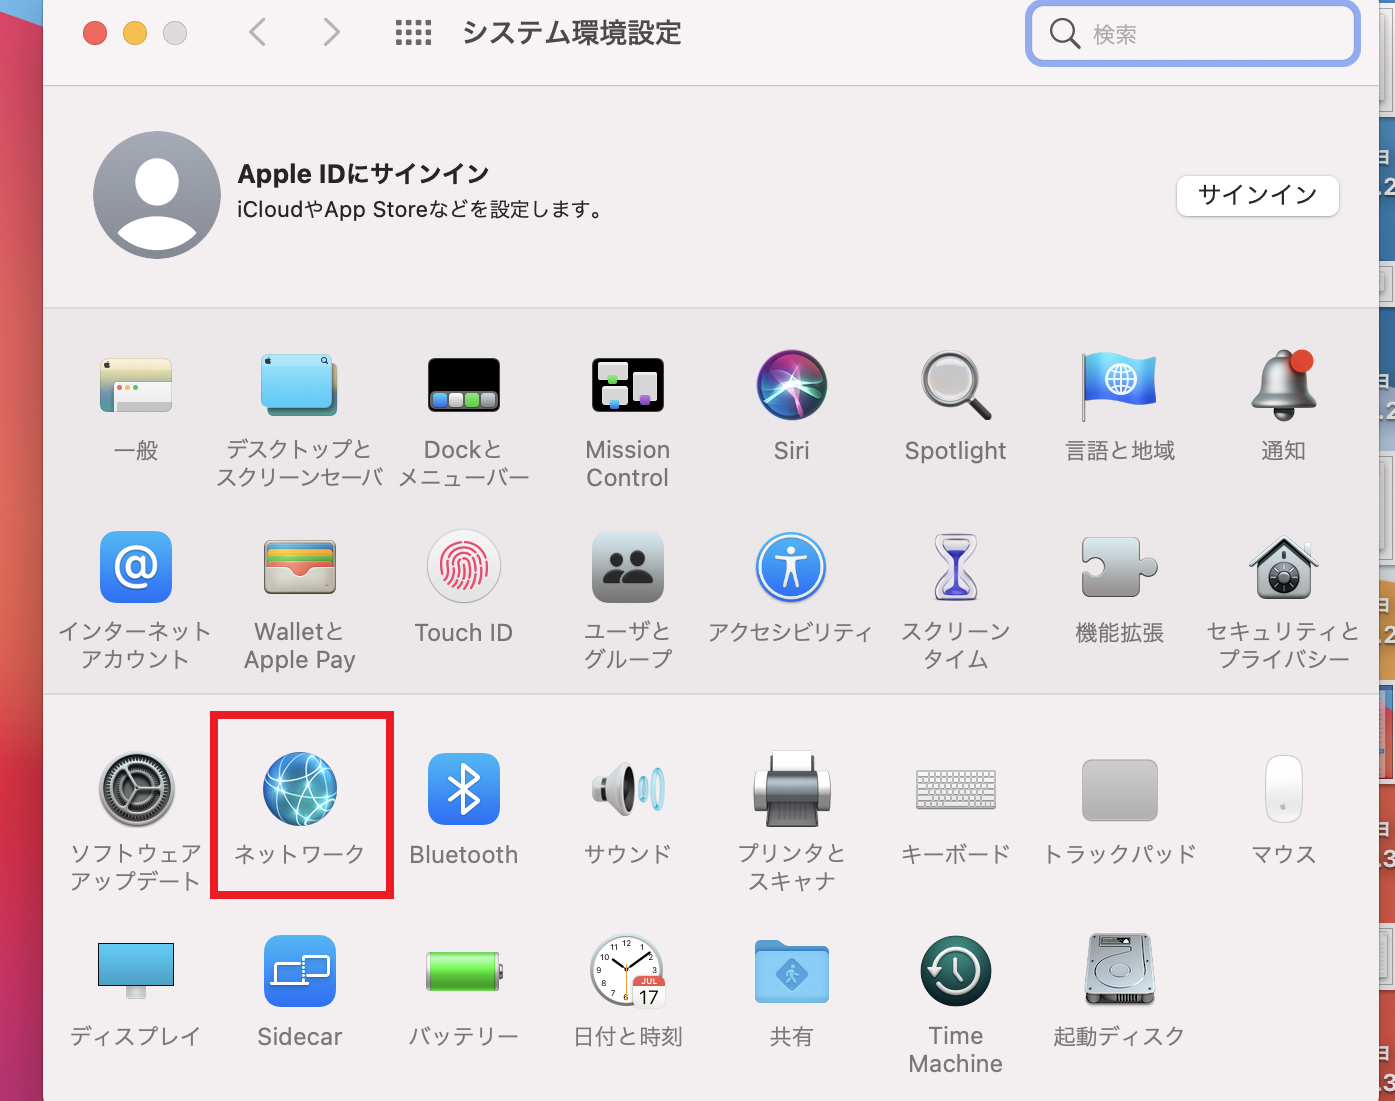Show all preferences with the grid button
The width and height of the screenshot is (1395, 1101).
coord(413,33)
